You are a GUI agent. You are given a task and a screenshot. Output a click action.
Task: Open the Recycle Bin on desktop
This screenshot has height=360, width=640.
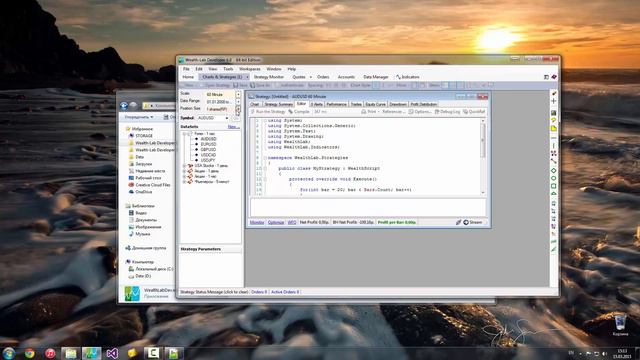tap(620, 325)
